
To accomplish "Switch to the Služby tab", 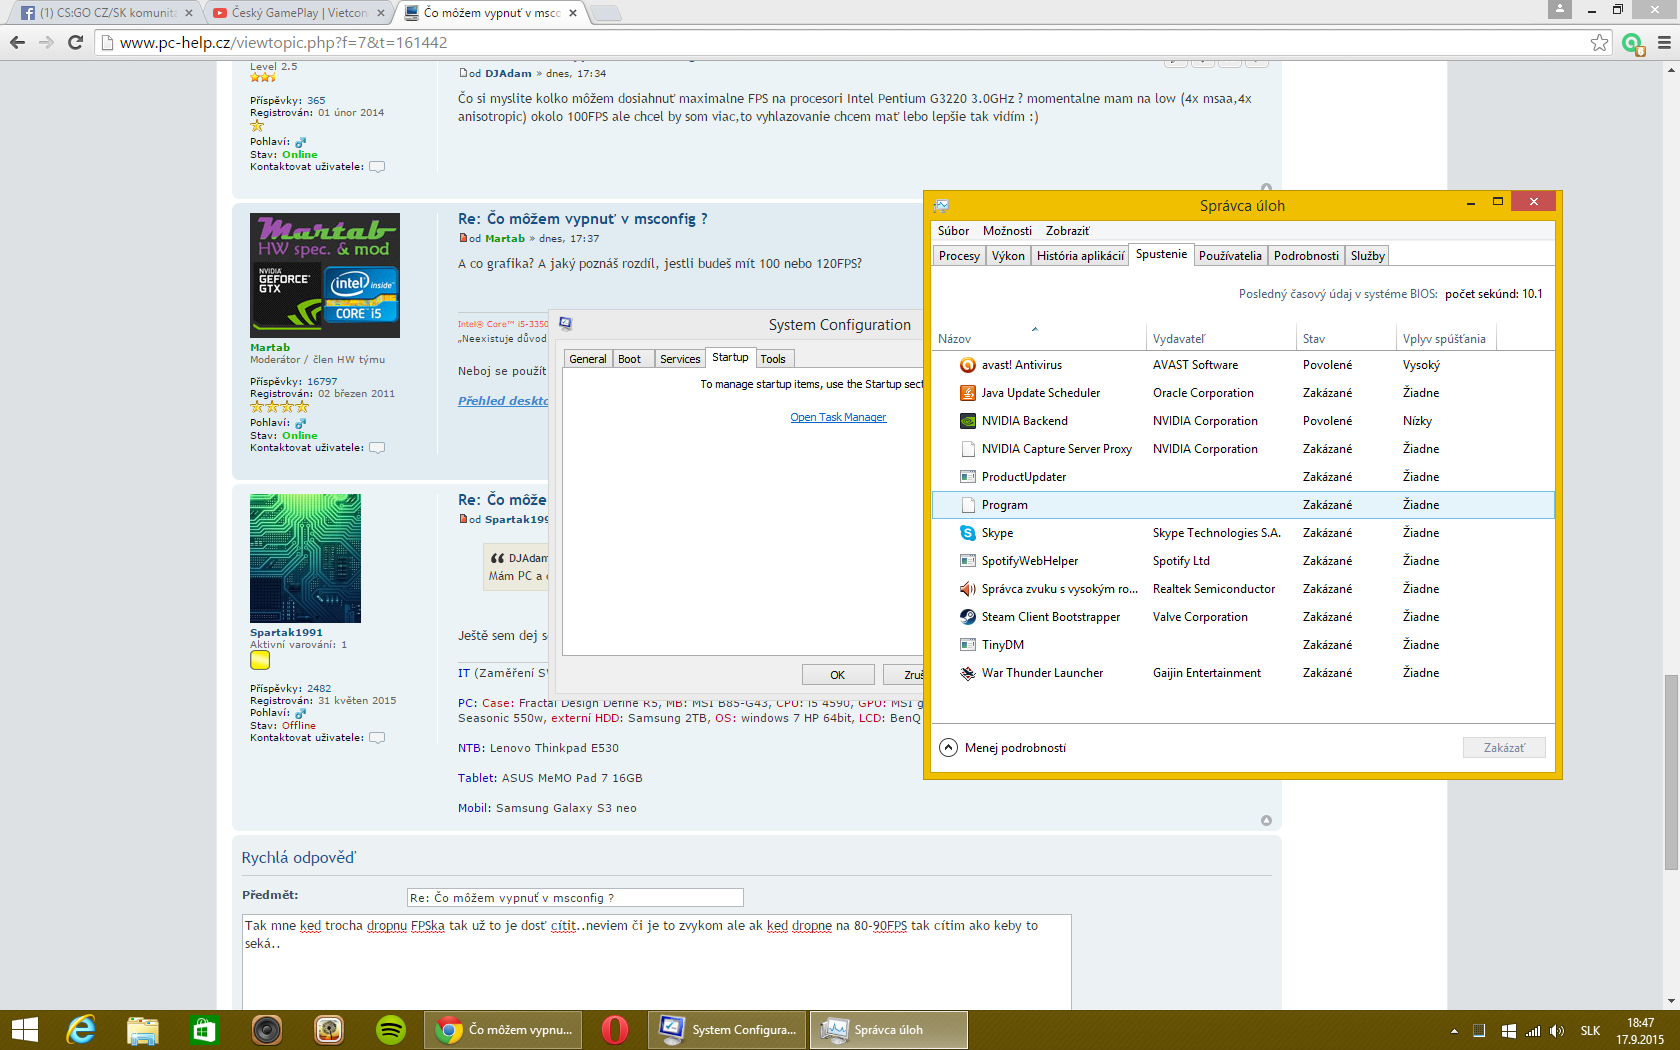I will (1367, 256).
